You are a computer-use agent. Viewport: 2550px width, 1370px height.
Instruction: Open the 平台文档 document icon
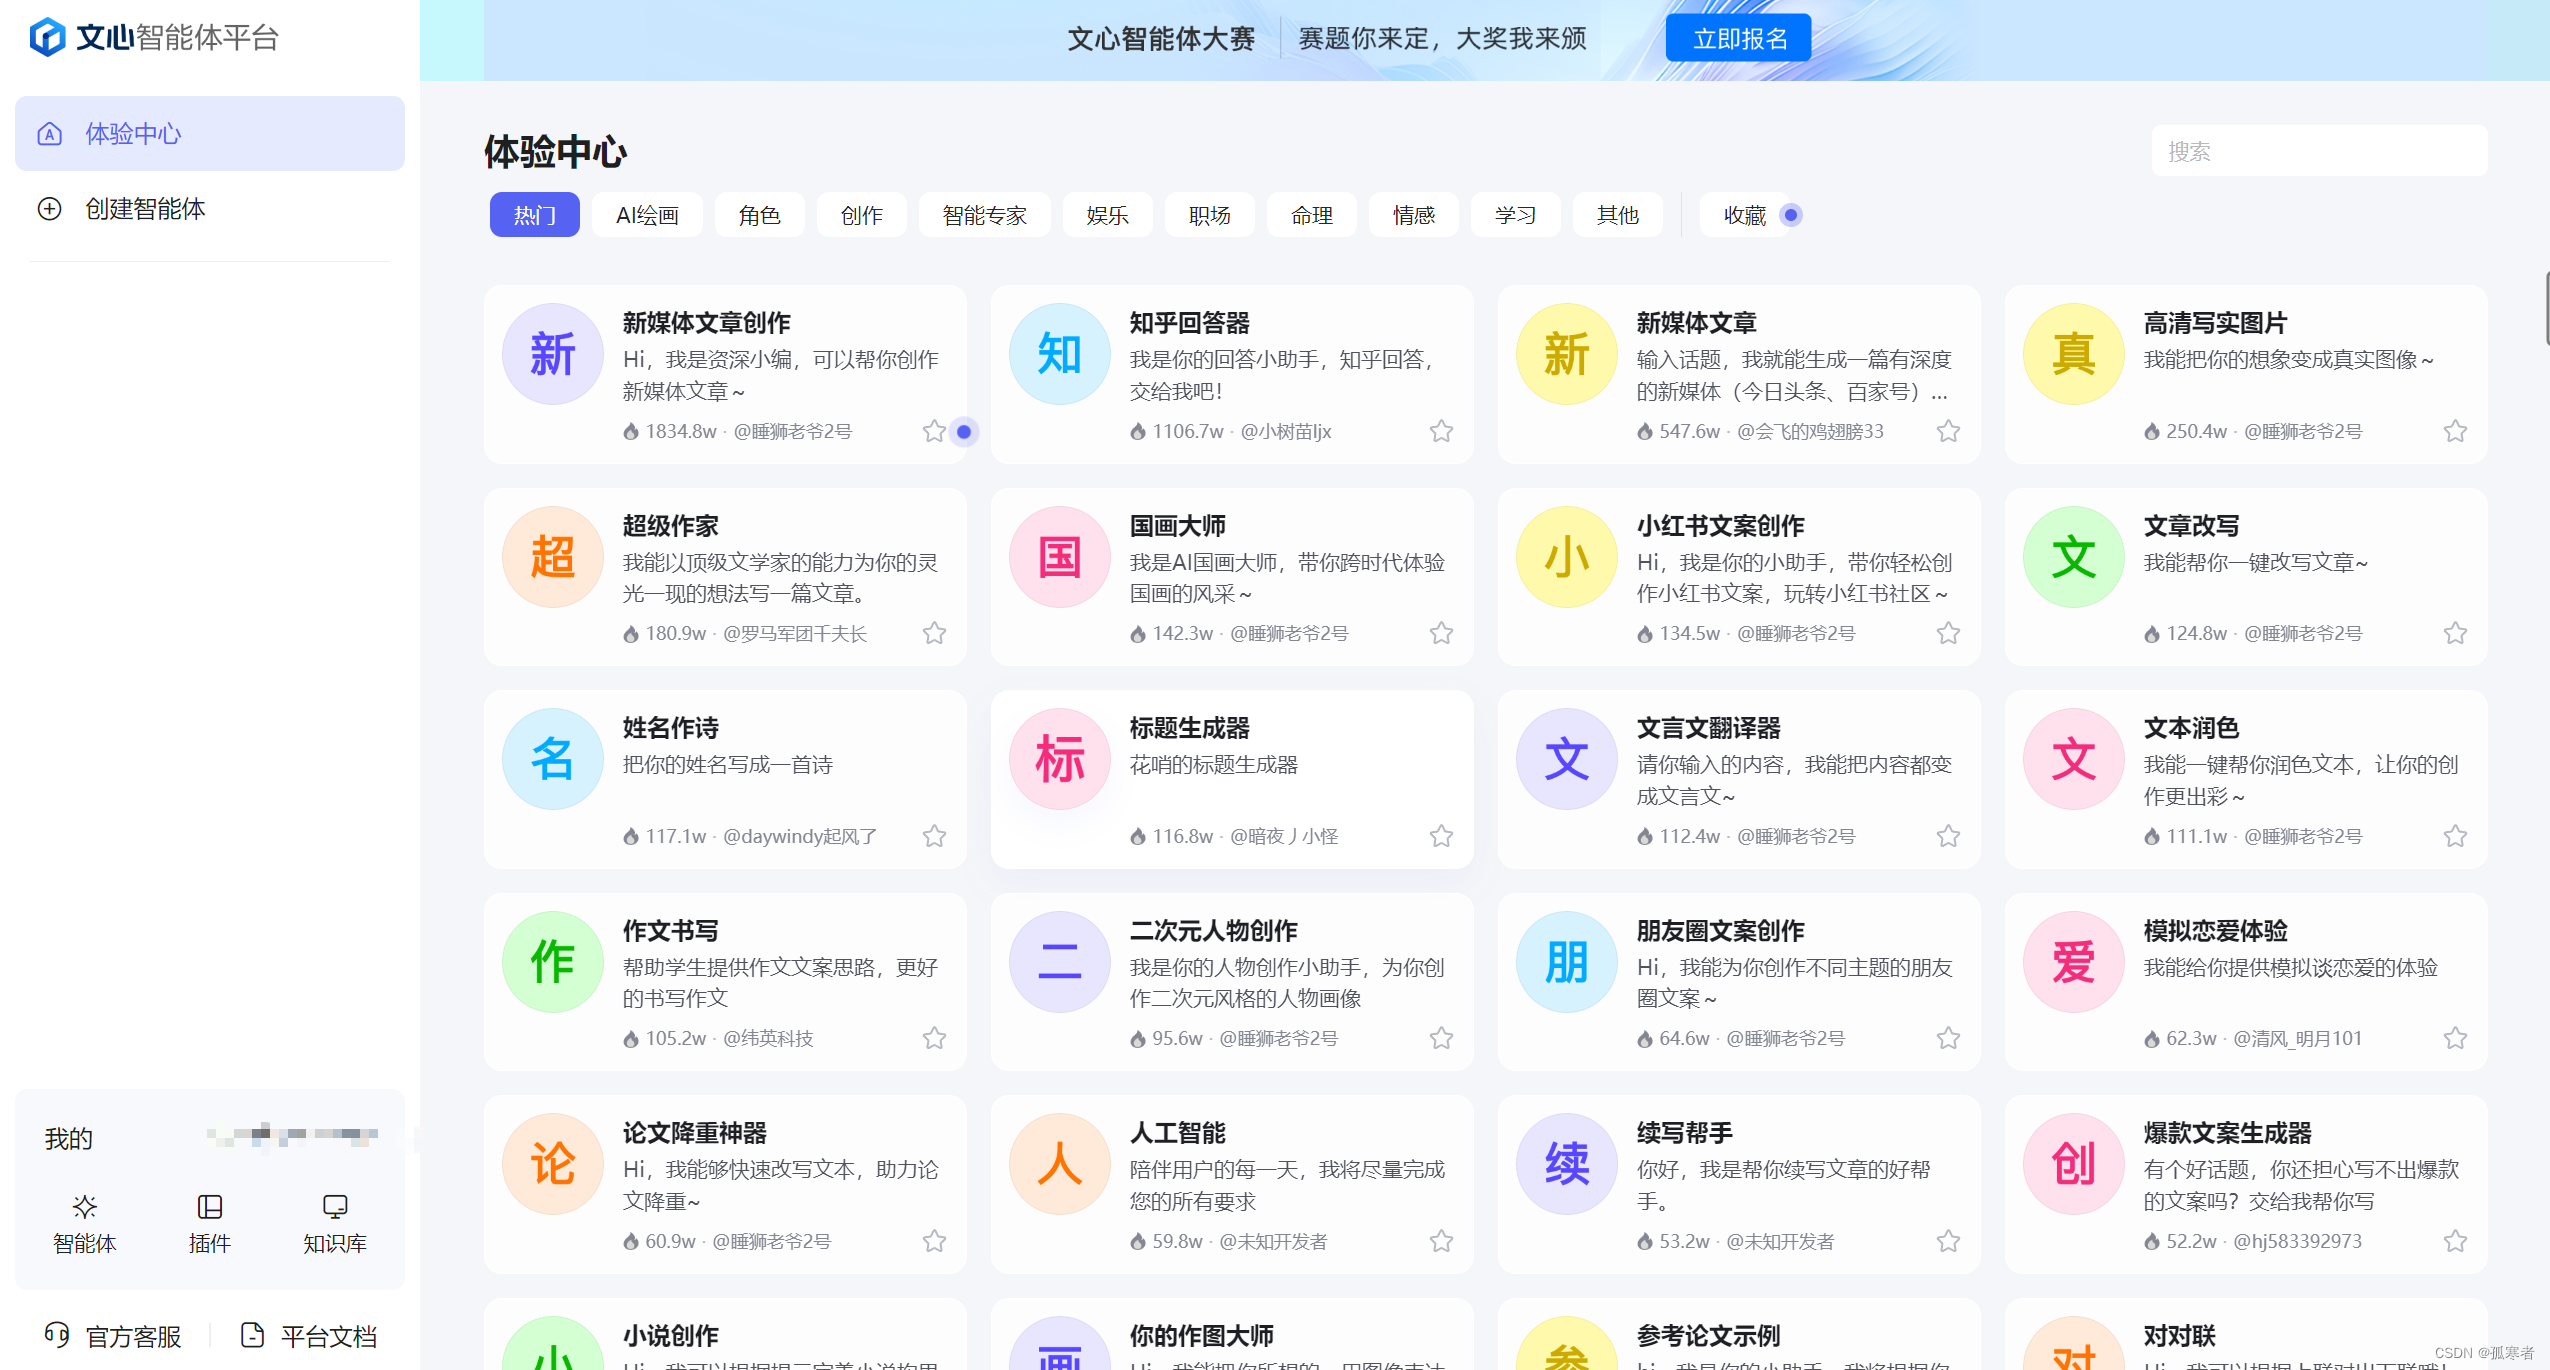[252, 1334]
